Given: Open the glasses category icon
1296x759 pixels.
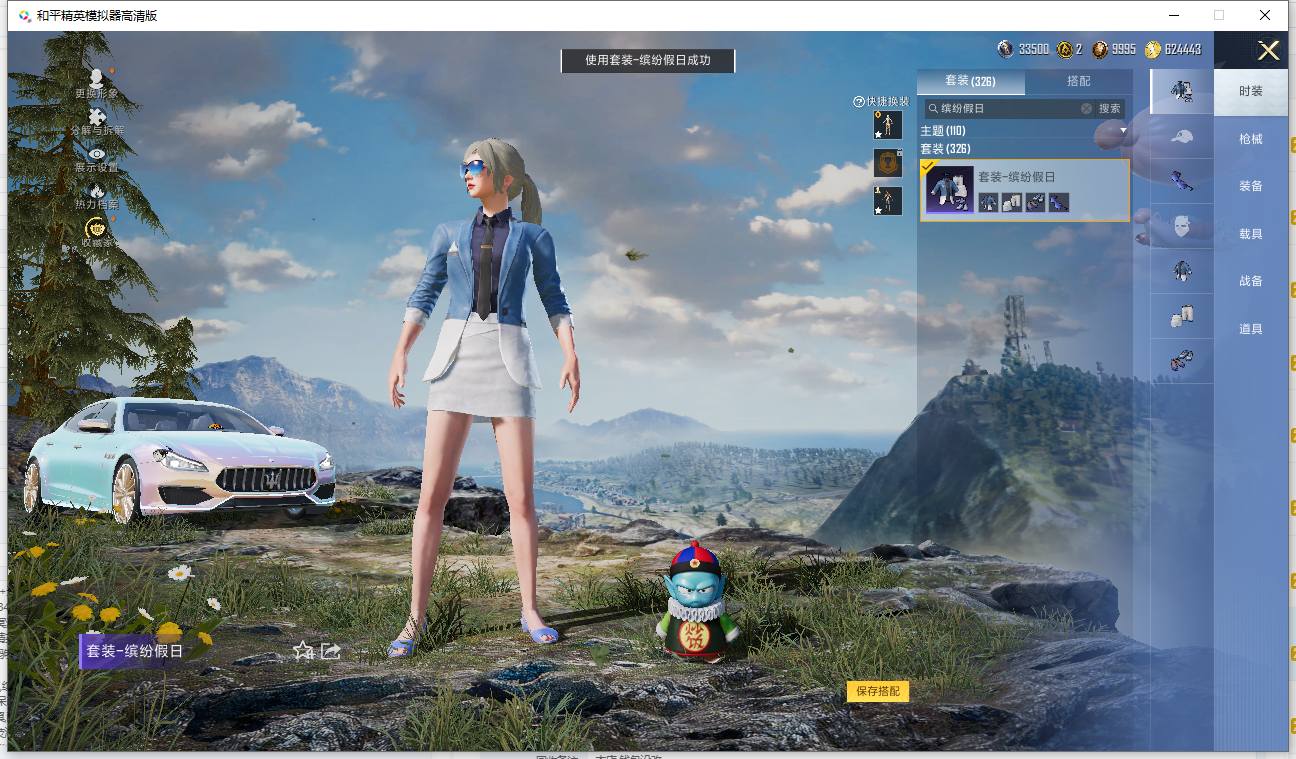Looking at the screenshot, I should pyautogui.click(x=1182, y=181).
